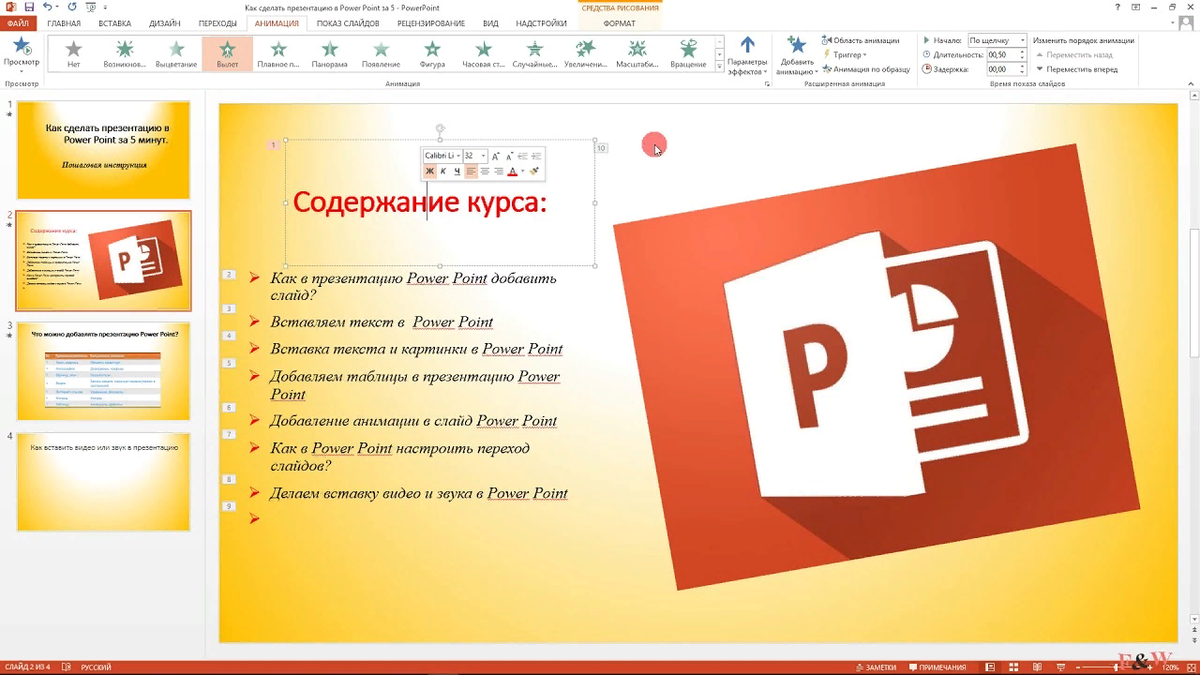This screenshot has height=675, width=1200.
Task: Select the Вылет fly-in animation
Action: [227, 53]
